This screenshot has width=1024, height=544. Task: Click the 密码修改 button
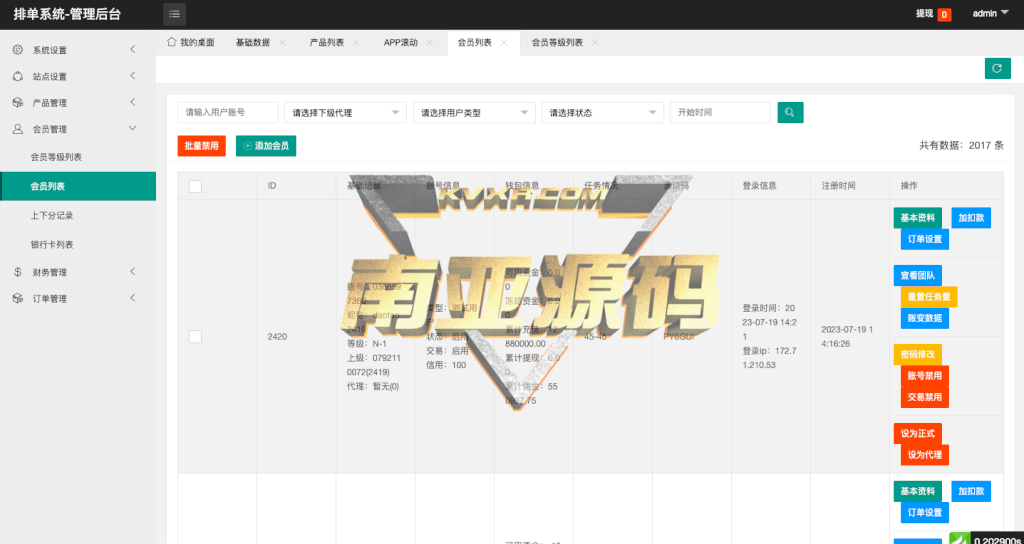(x=918, y=355)
